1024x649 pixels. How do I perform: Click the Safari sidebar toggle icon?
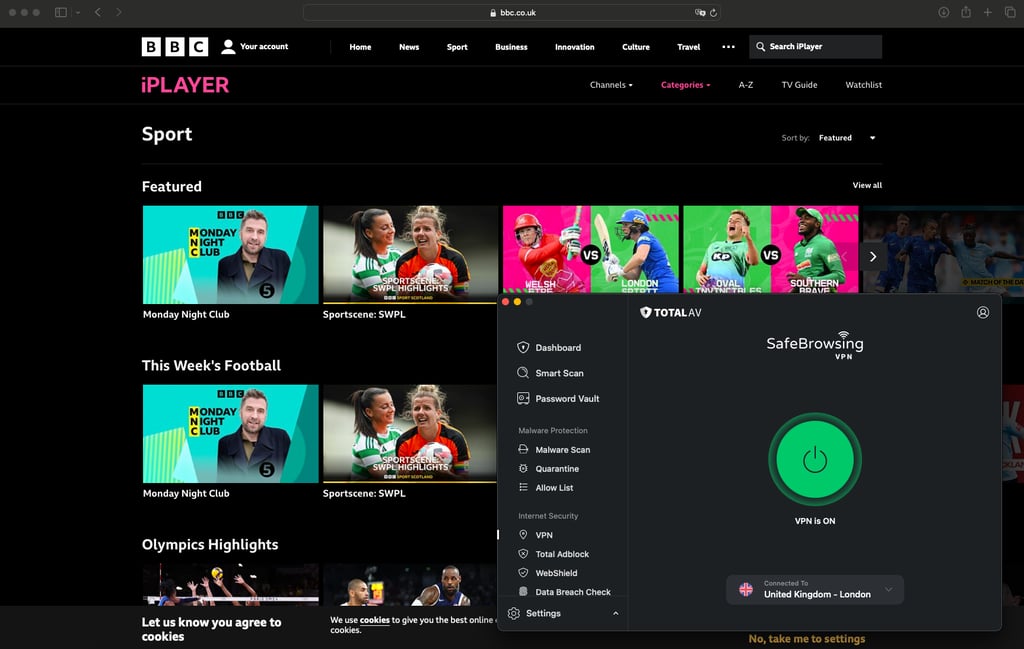61,12
